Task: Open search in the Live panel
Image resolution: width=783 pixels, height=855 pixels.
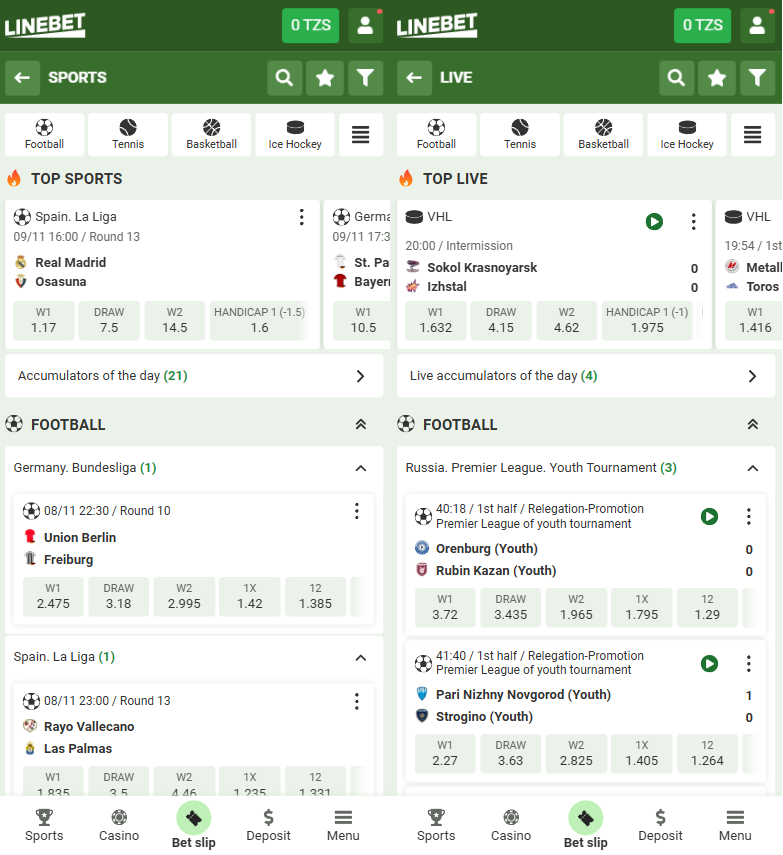Action: [x=676, y=78]
